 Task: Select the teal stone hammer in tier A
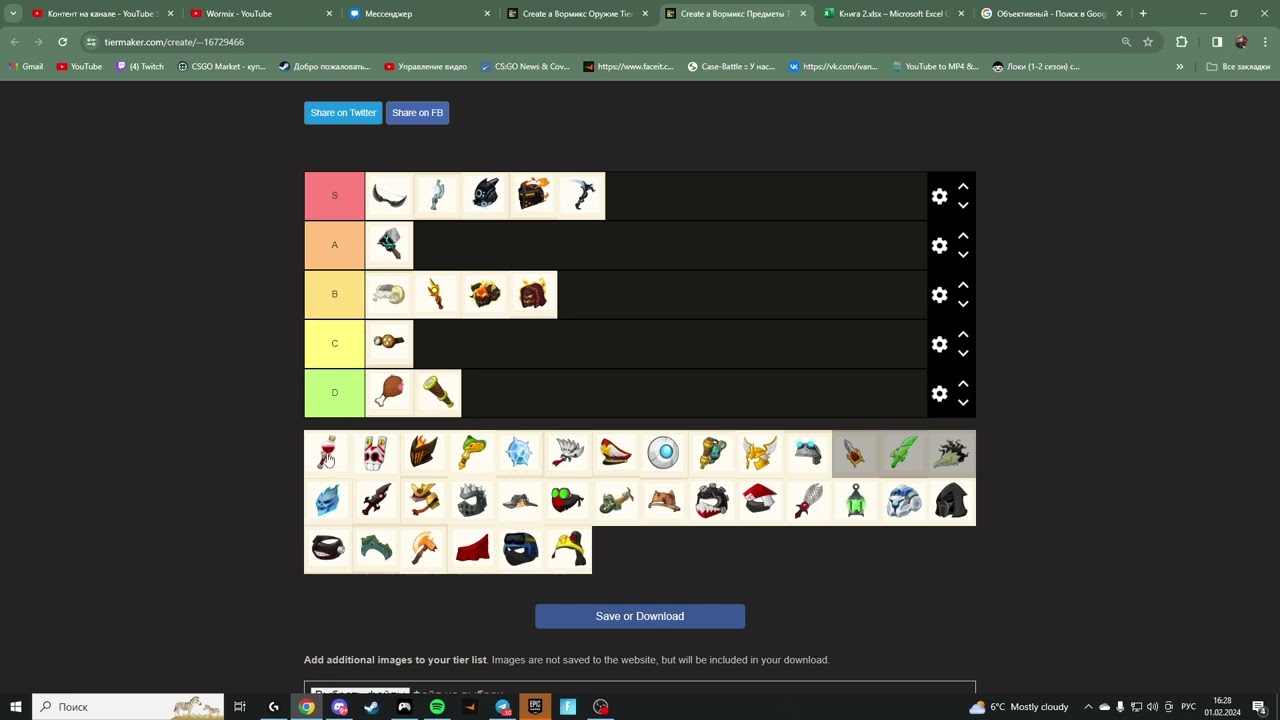click(389, 245)
